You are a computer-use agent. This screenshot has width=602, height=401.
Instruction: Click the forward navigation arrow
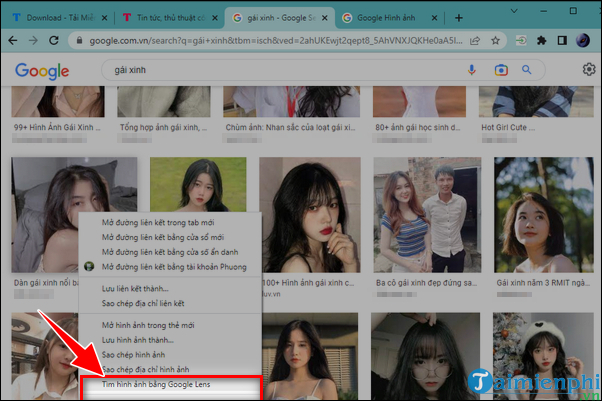[x=33, y=40]
